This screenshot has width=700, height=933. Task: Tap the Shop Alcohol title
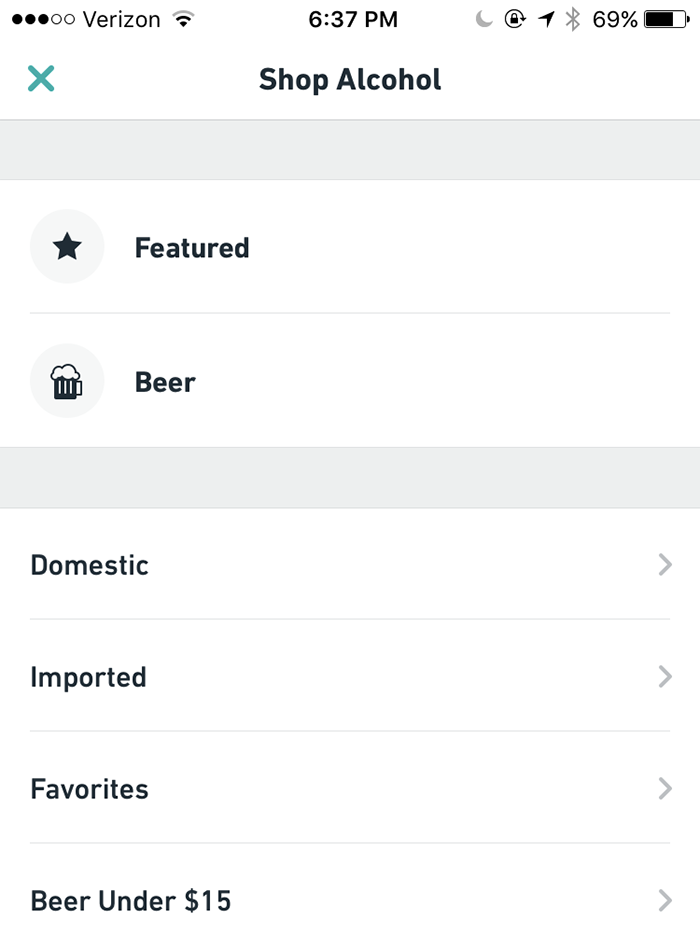[x=350, y=79]
